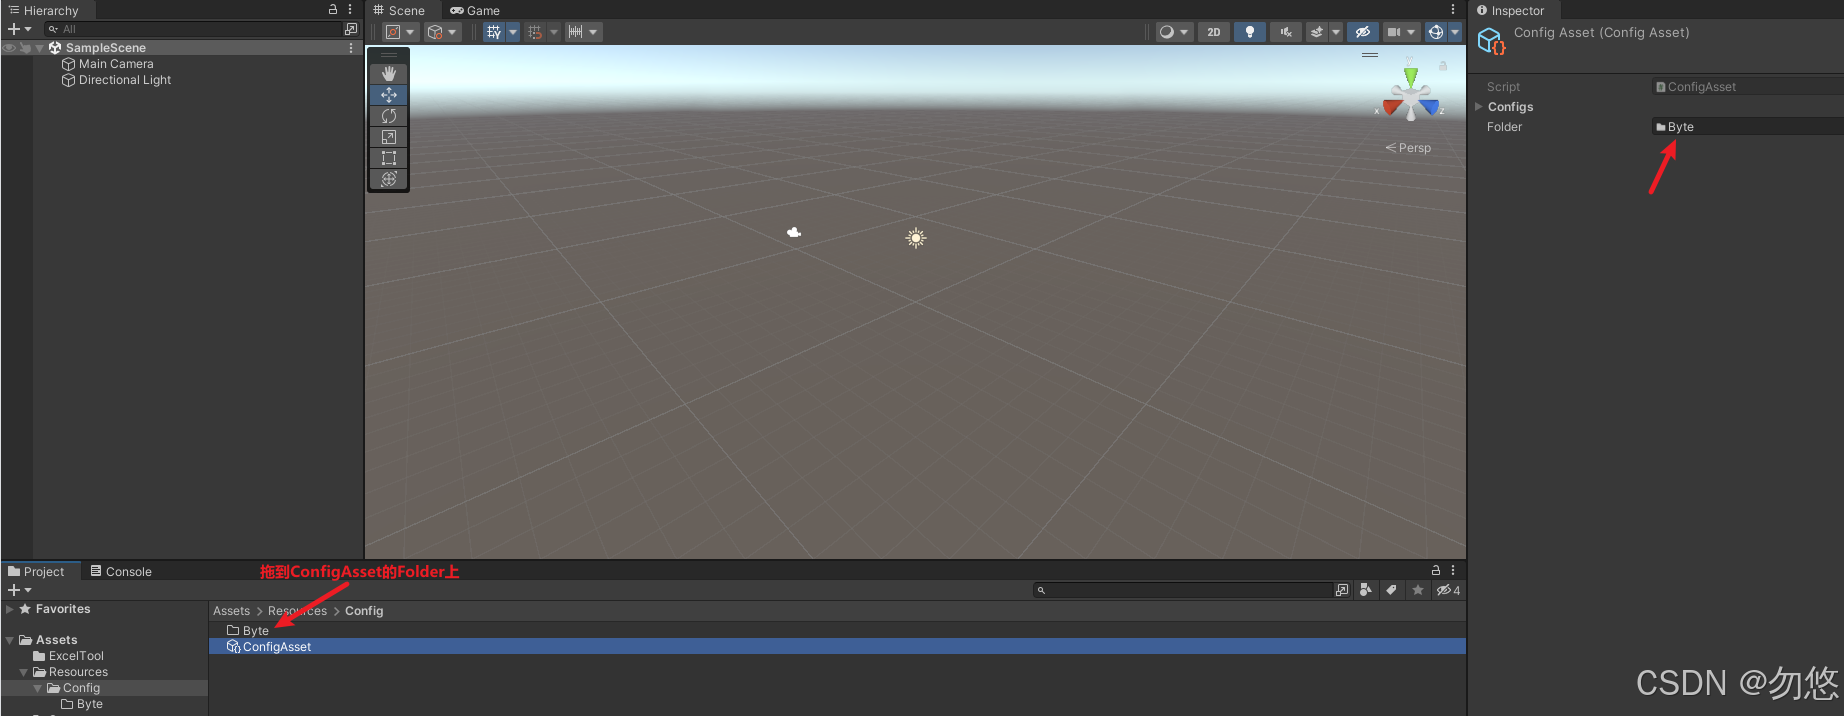The width and height of the screenshot is (1844, 716).
Task: Open SampleScene row three-dot menu
Action: (x=351, y=48)
